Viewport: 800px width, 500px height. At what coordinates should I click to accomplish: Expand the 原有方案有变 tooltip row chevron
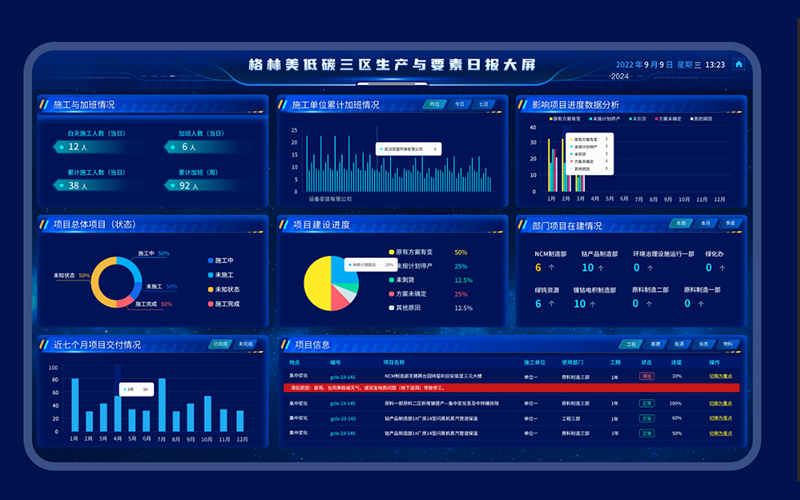[606, 139]
